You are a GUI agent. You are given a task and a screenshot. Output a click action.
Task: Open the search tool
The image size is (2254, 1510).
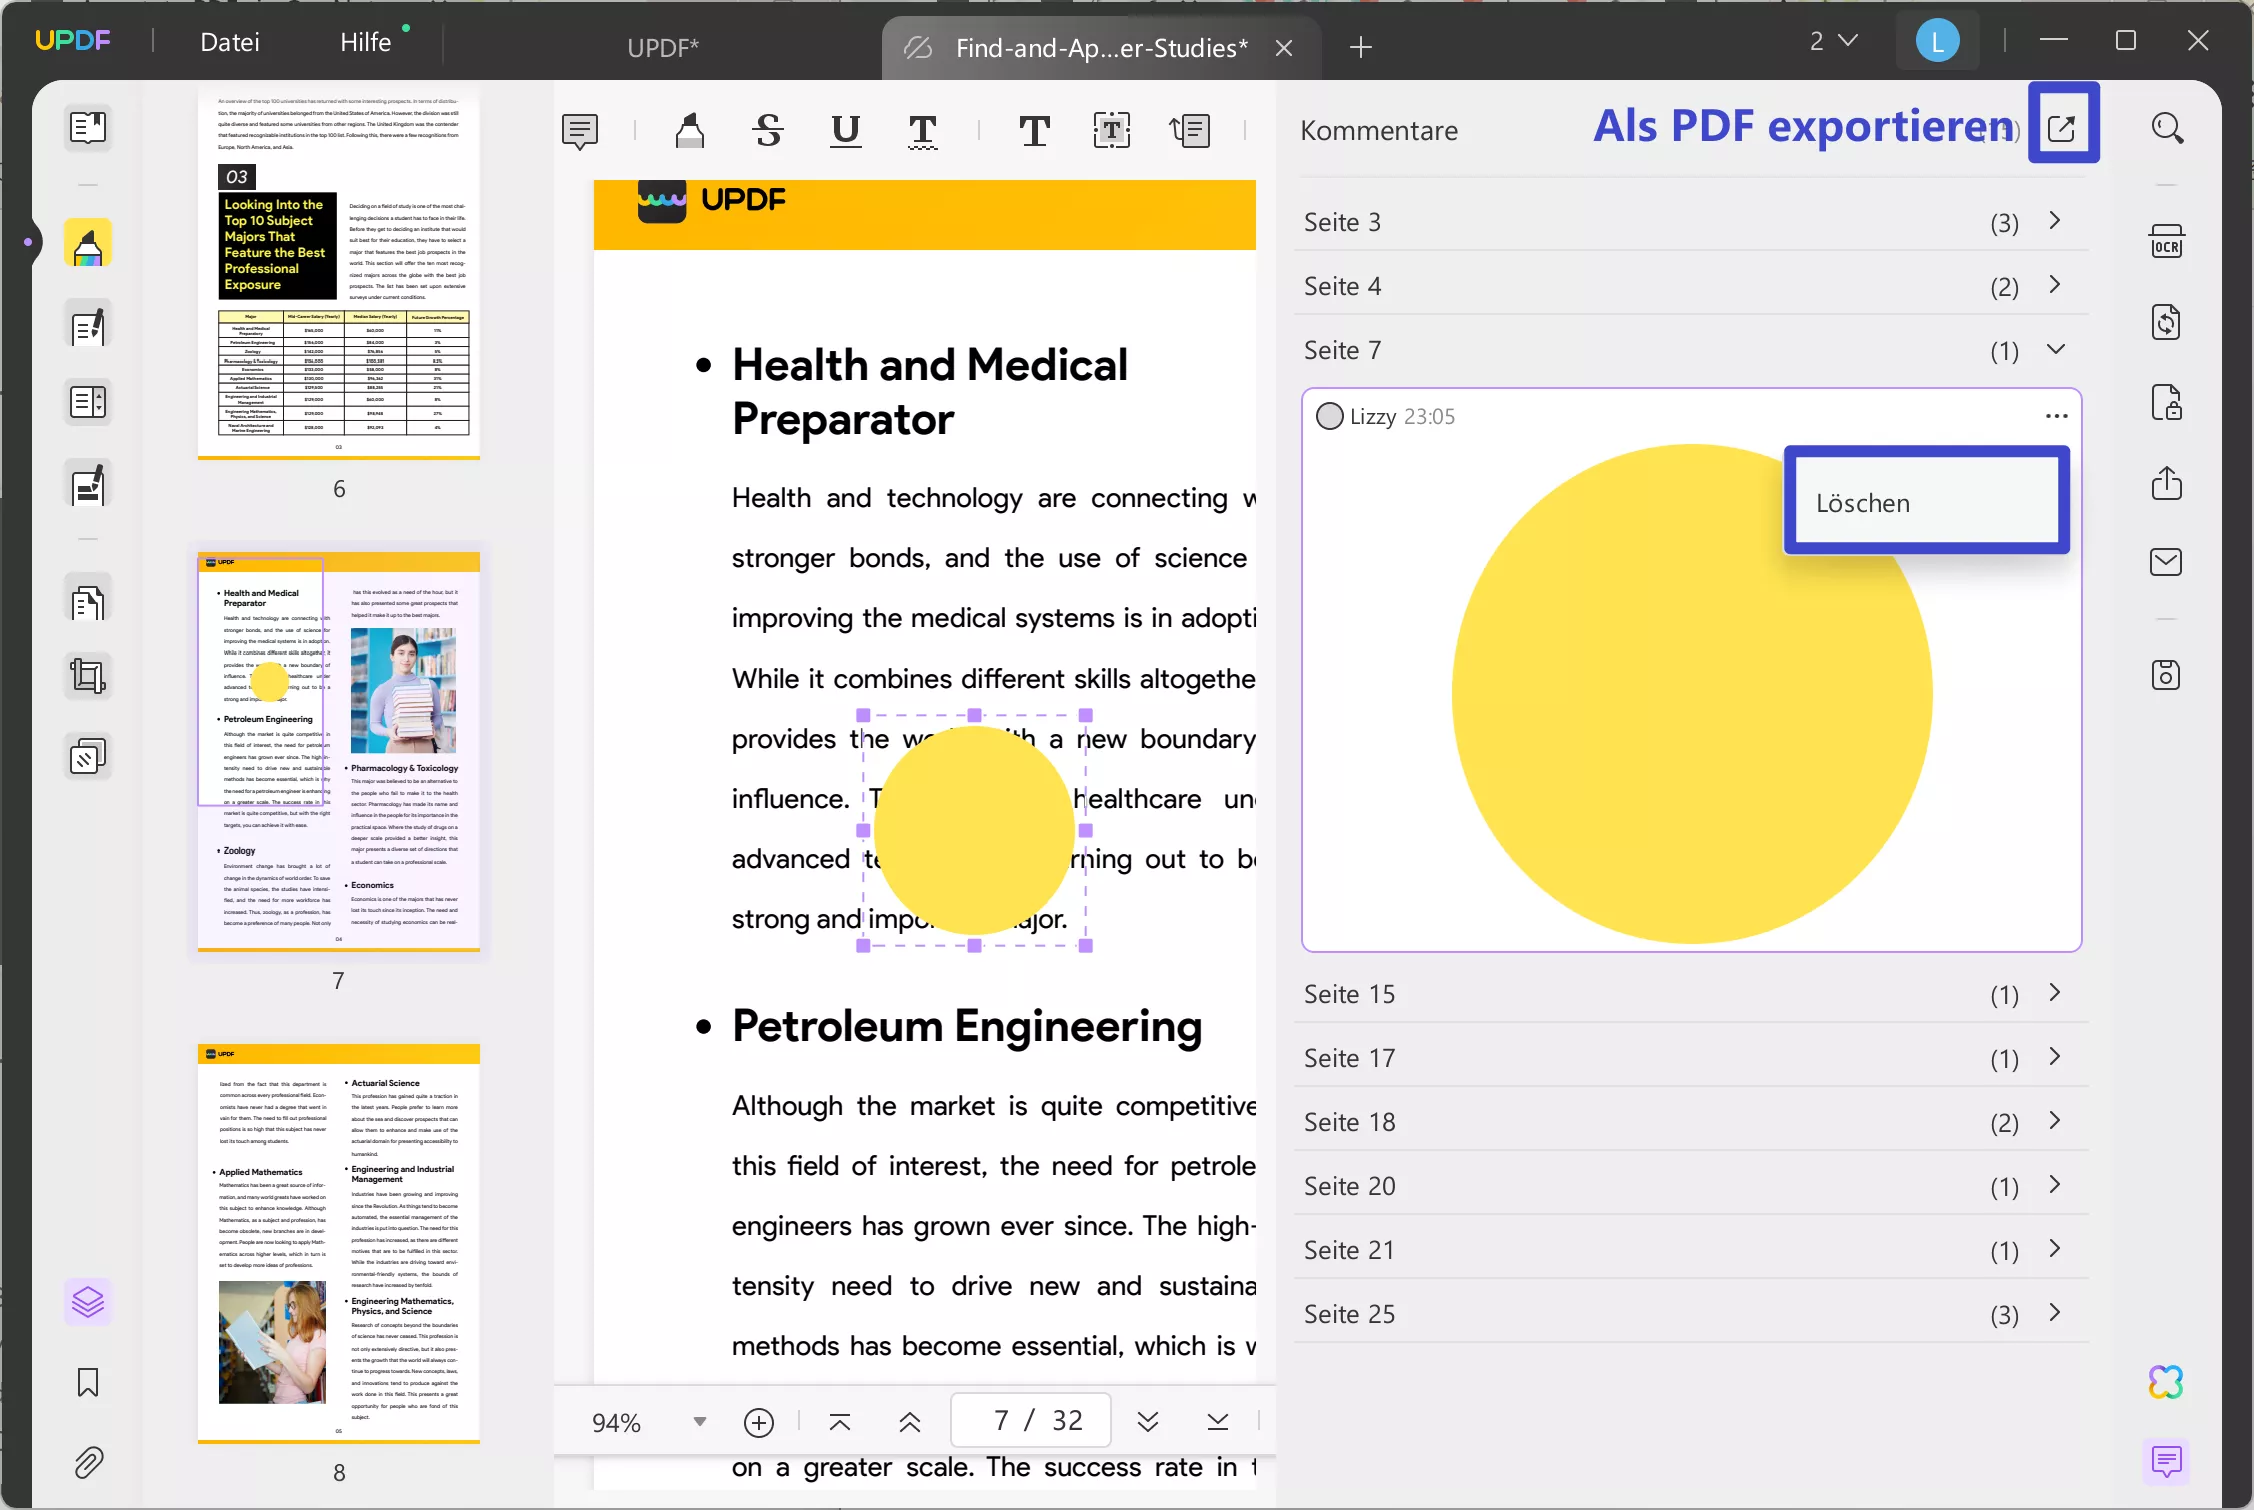pos(2168,128)
